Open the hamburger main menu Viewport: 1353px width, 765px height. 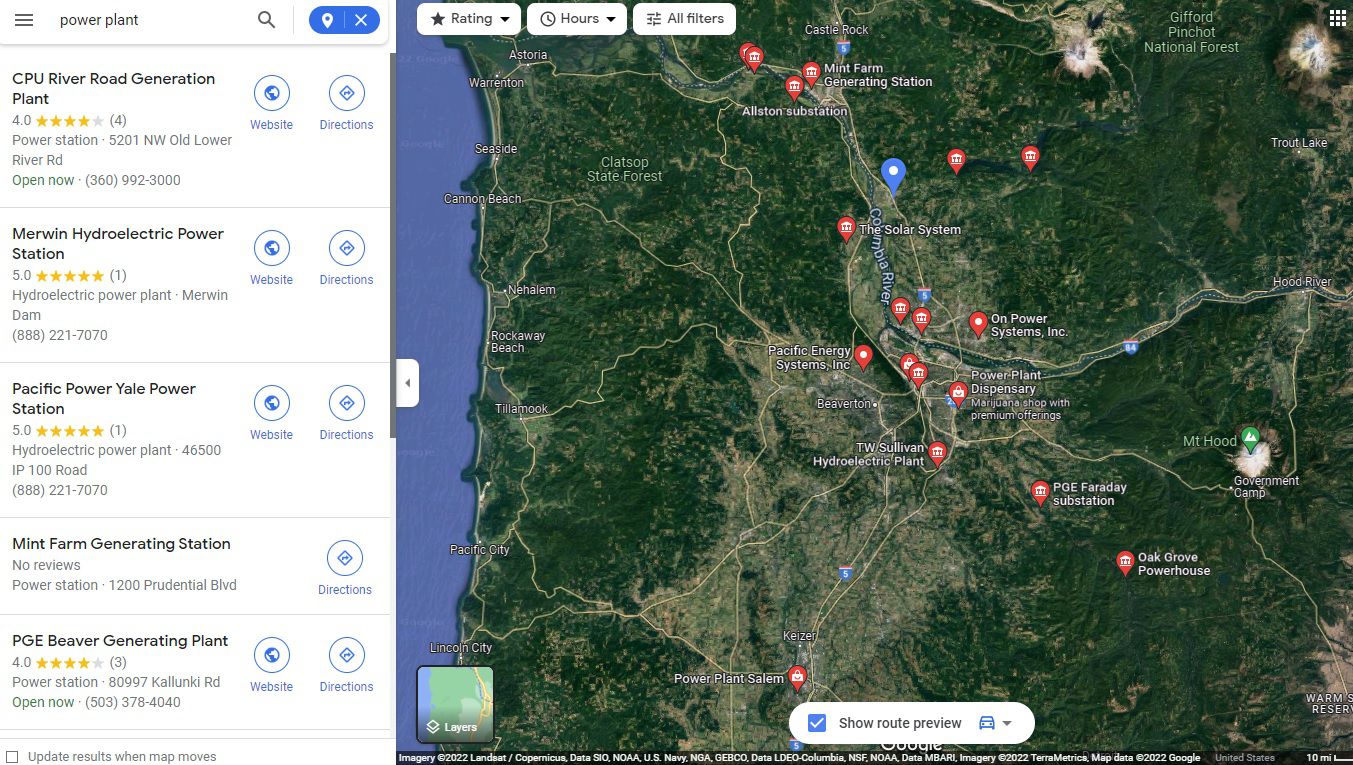tap(24, 20)
